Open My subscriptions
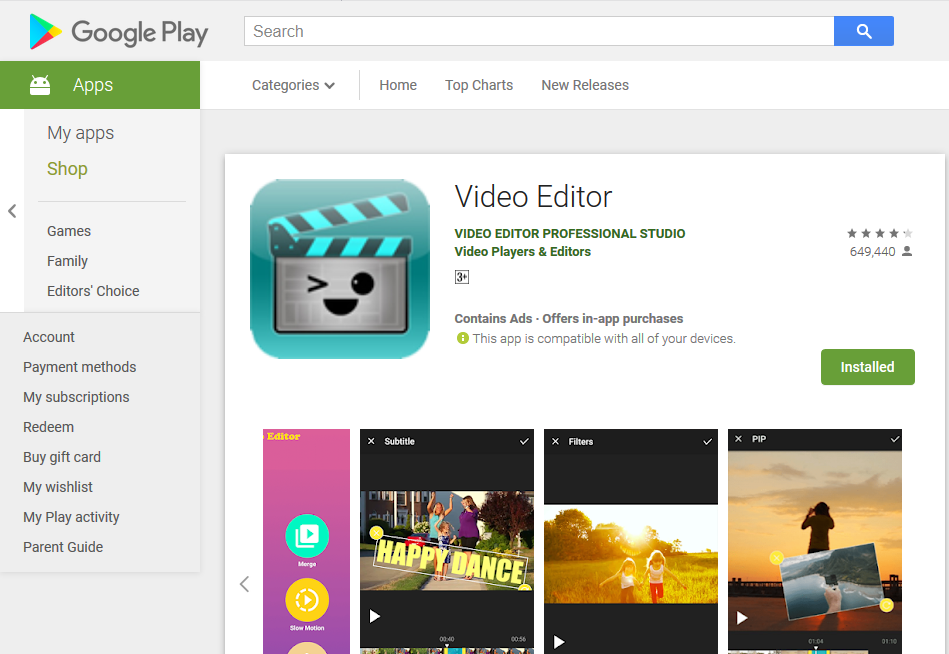Image resolution: width=949 pixels, height=654 pixels. 76,397
